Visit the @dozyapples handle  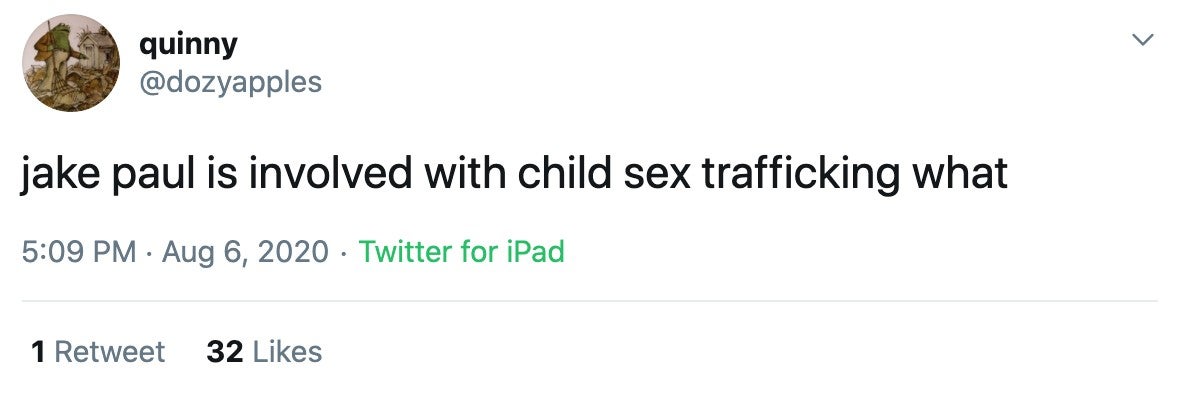pos(230,81)
